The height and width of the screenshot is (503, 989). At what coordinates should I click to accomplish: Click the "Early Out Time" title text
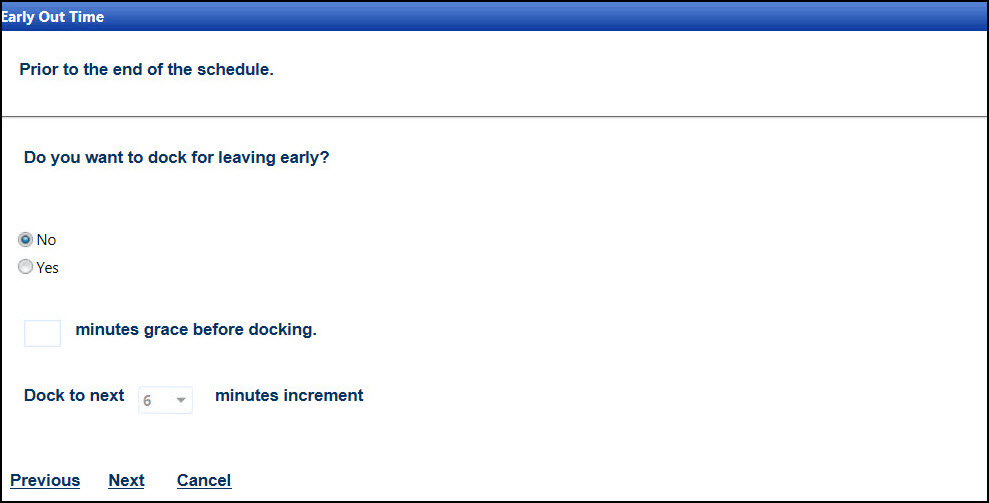click(52, 17)
